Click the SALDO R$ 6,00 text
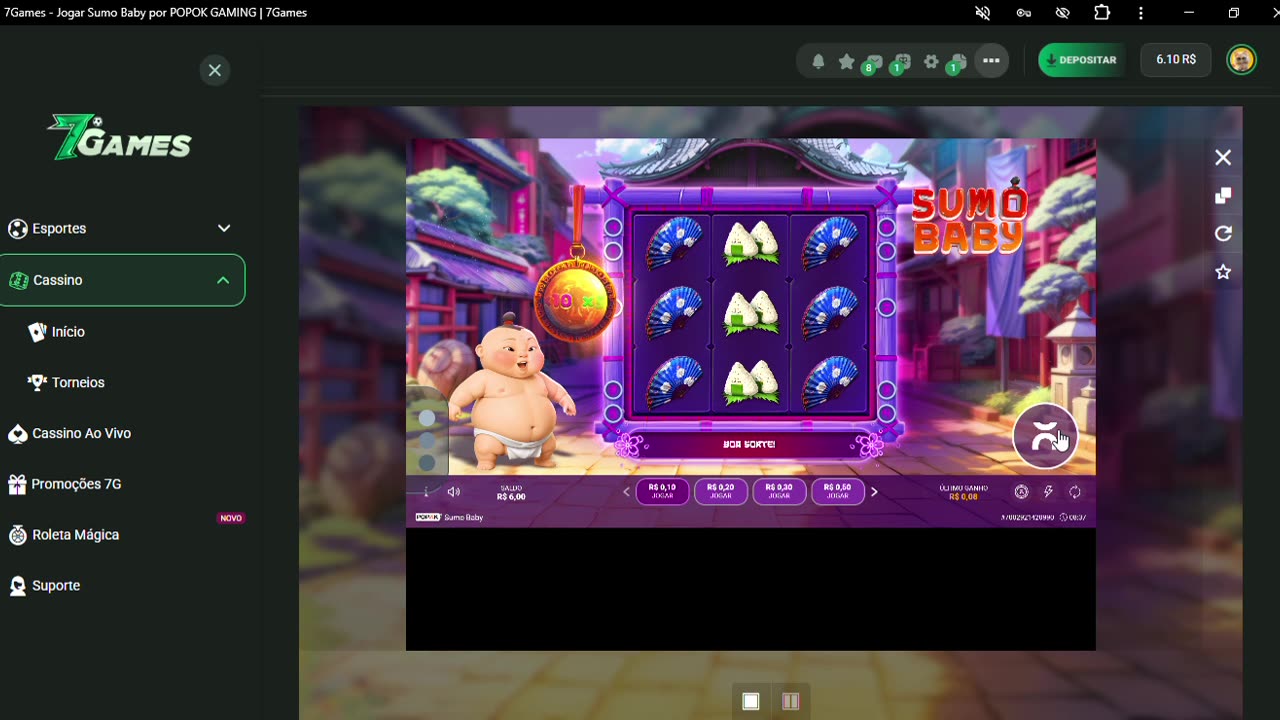This screenshot has height=720, width=1280. click(511, 492)
